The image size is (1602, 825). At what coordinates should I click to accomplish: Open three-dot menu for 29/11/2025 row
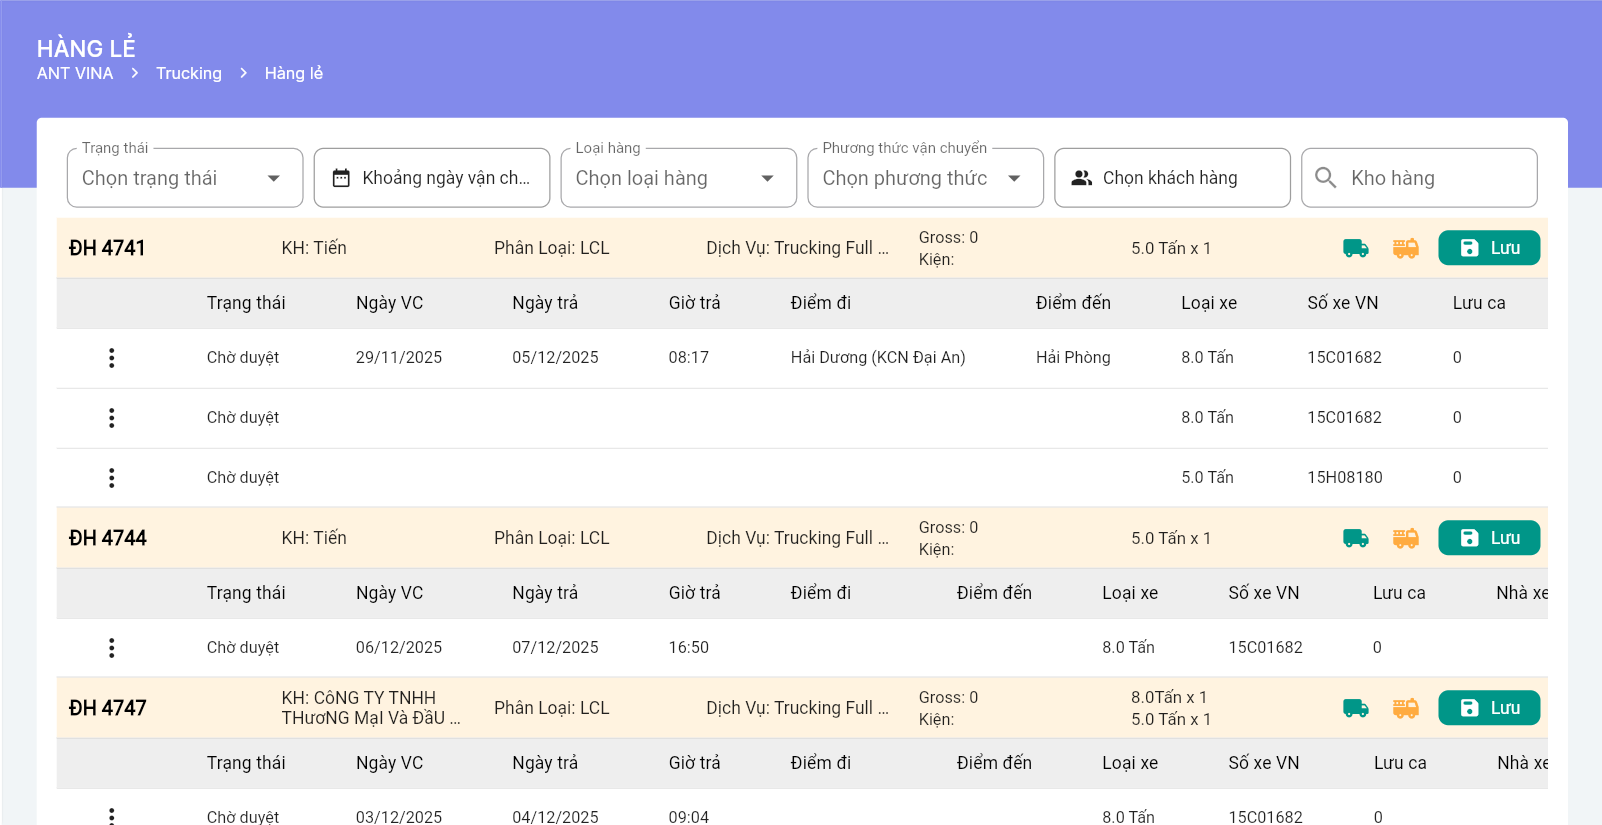[111, 358]
